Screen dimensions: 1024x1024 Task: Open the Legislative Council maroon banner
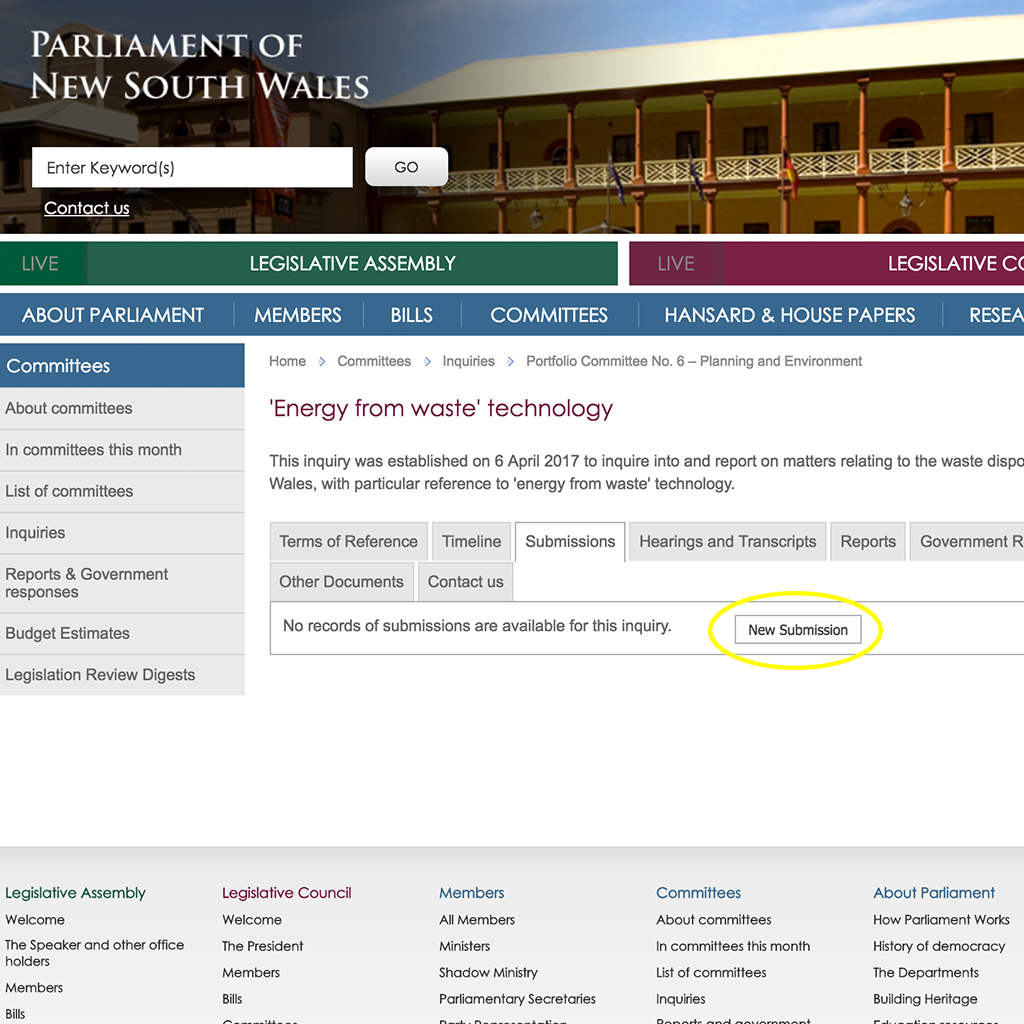coord(874,263)
